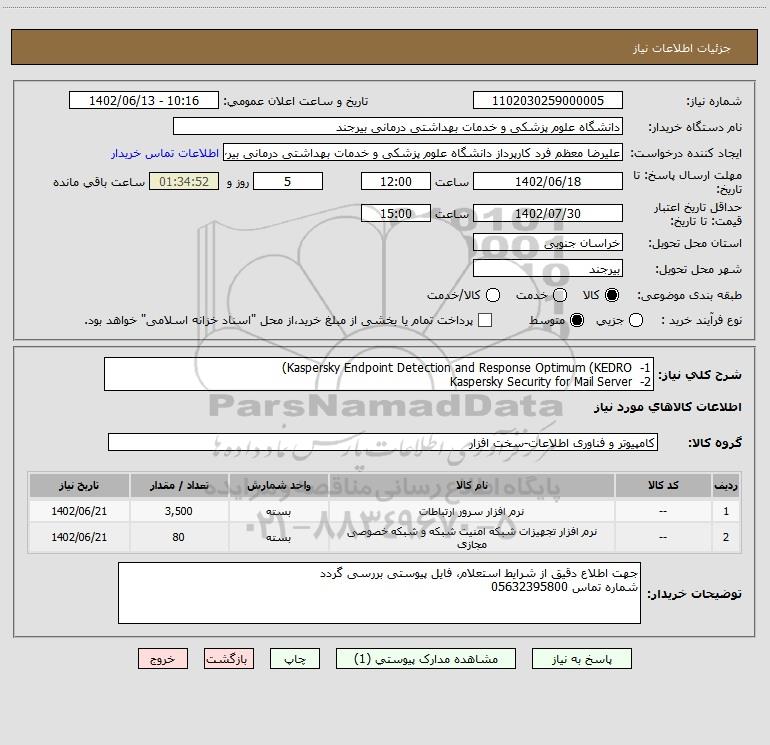Click the پاسخ به نیاز button
The height and width of the screenshot is (745, 770).
pyautogui.click(x=581, y=659)
